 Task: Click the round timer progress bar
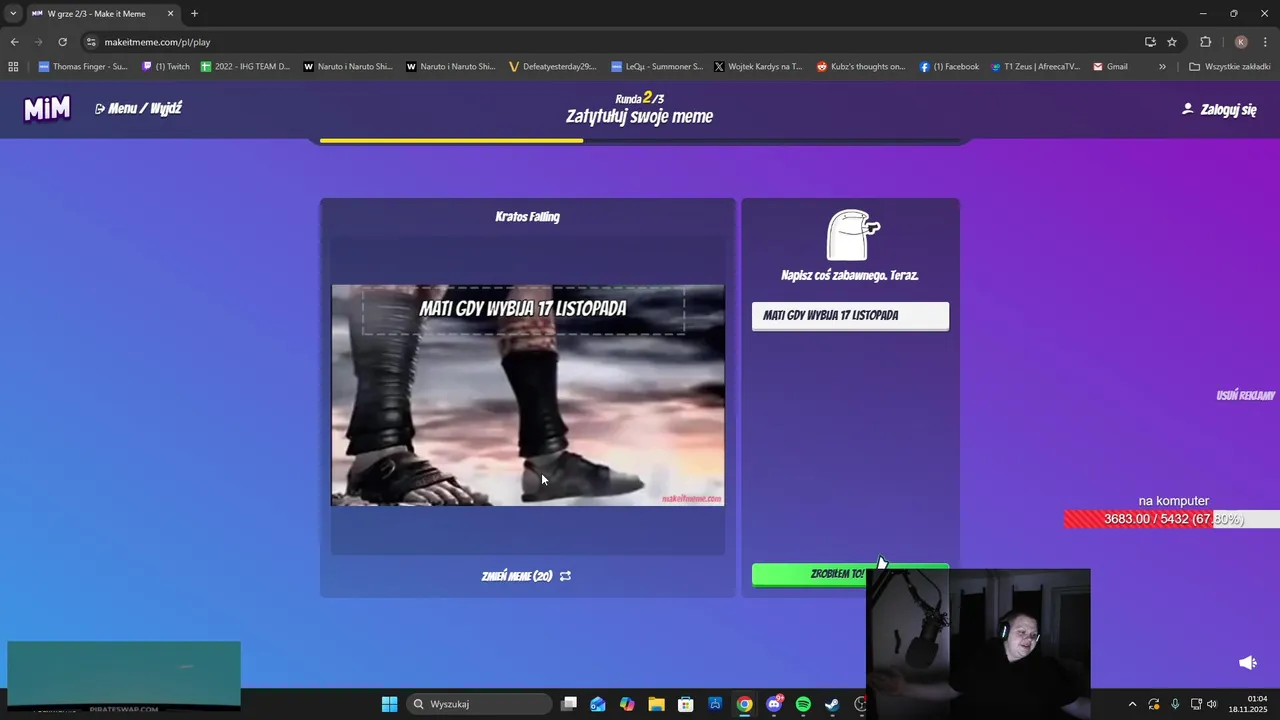click(x=640, y=141)
